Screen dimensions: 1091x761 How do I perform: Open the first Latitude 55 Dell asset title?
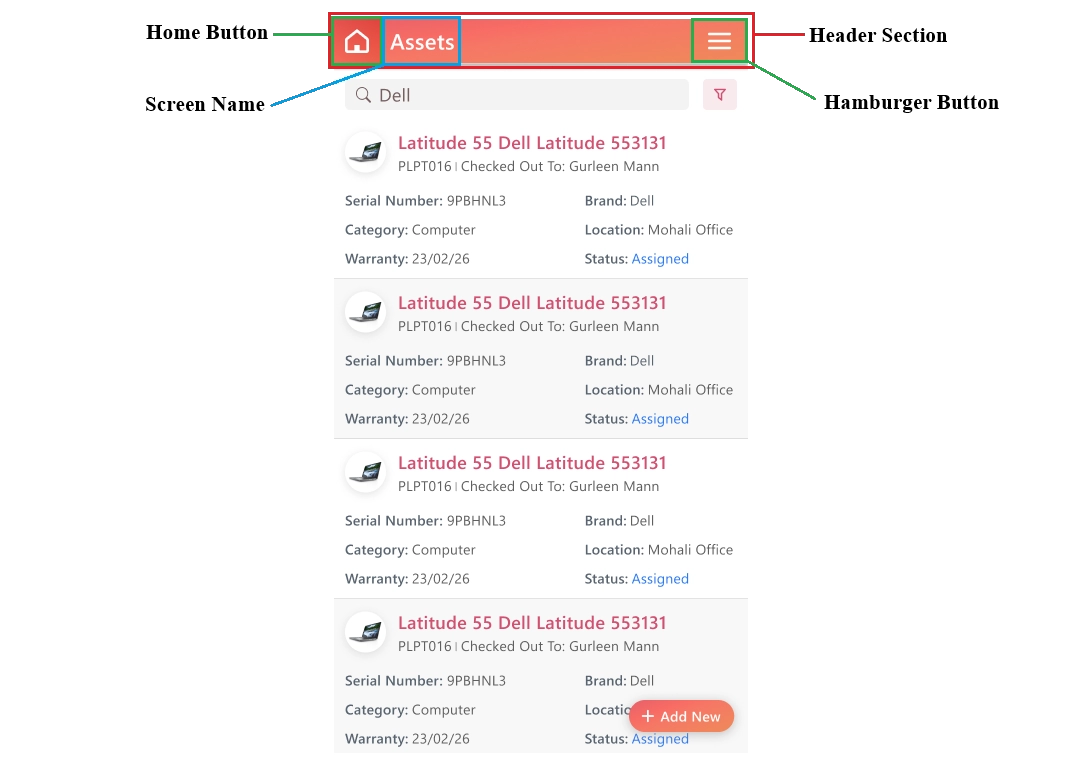click(x=532, y=143)
